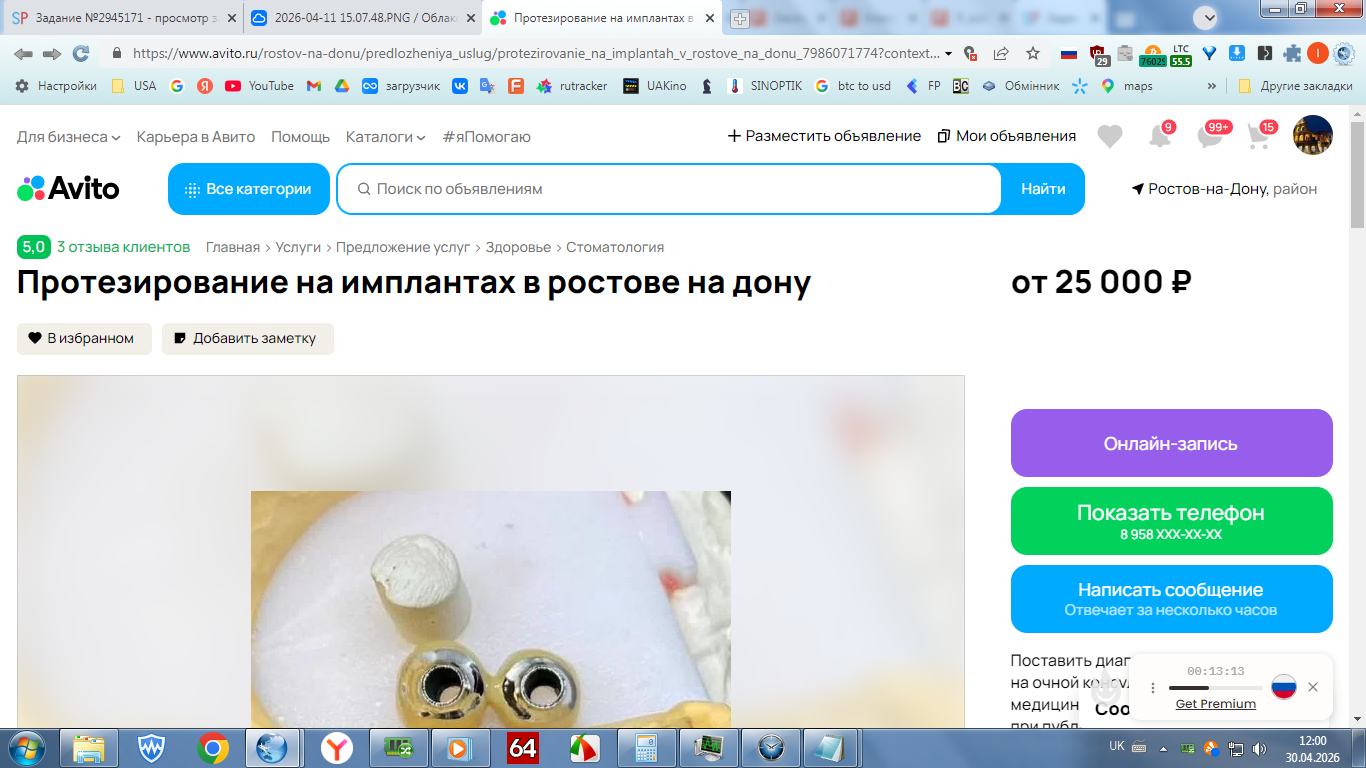Open #яПомогаю in top menu
The width and height of the screenshot is (1366, 768).
[487, 136]
